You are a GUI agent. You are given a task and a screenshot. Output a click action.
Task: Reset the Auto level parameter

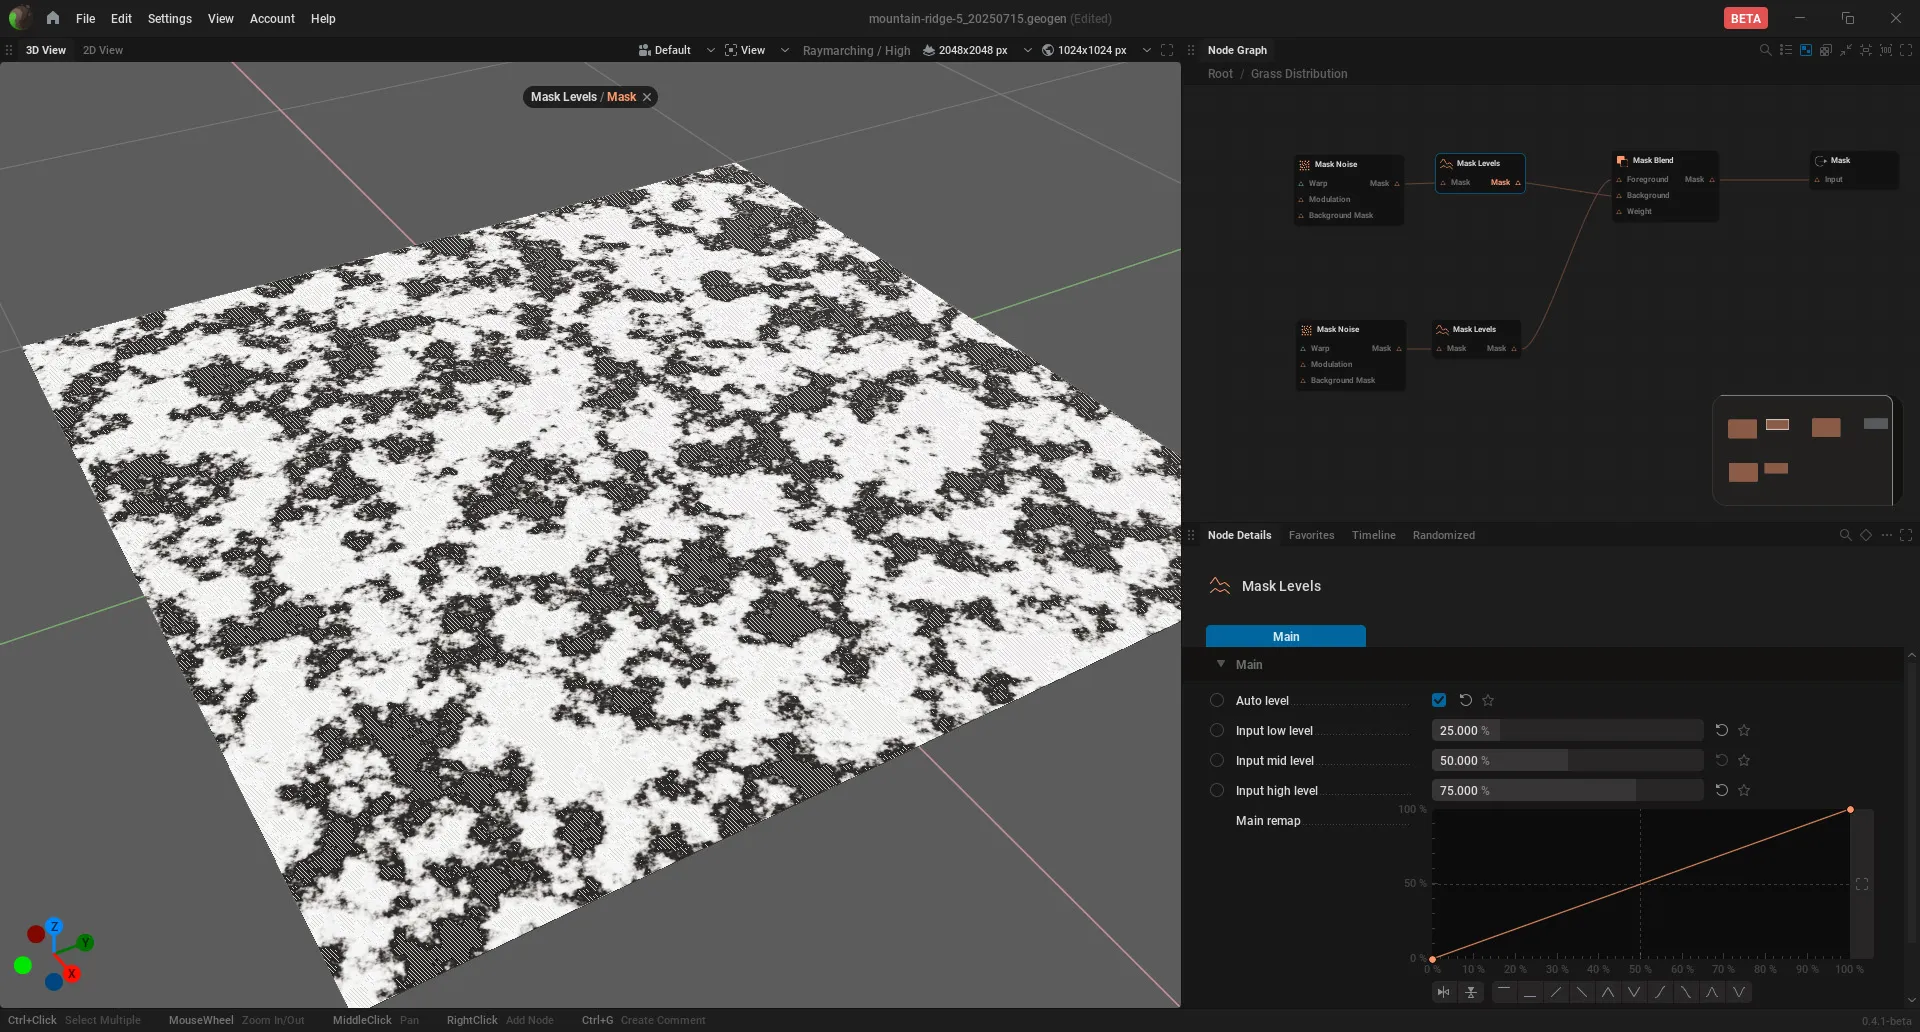pos(1466,700)
